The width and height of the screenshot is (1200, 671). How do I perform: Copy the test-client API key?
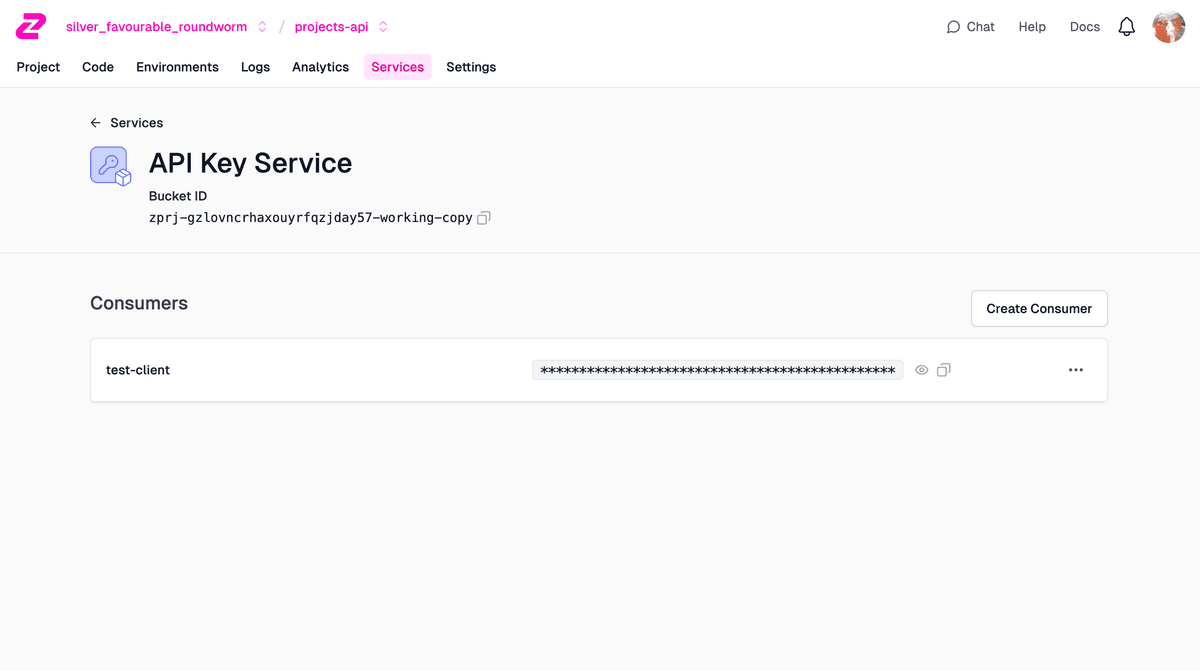click(944, 370)
